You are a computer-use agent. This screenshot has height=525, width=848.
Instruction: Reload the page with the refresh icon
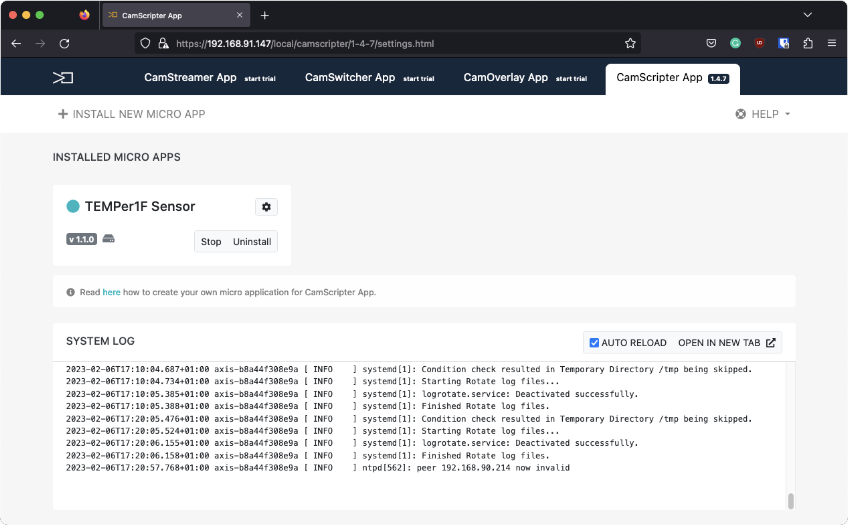coord(64,44)
